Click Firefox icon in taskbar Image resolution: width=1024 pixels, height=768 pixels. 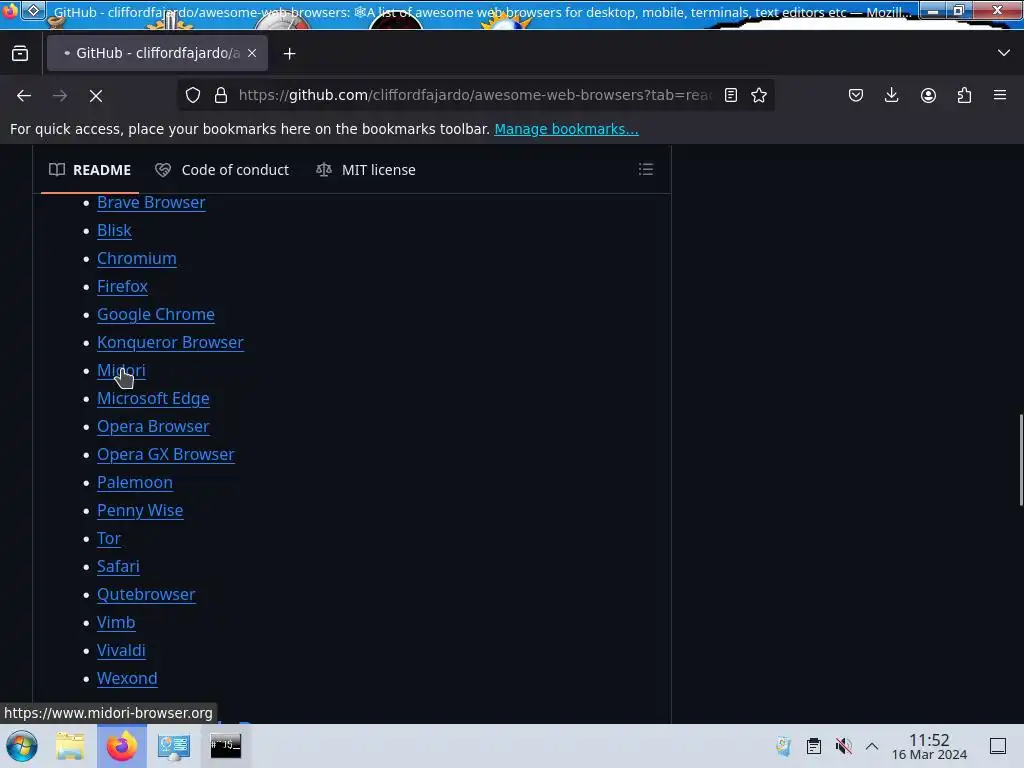coord(121,746)
